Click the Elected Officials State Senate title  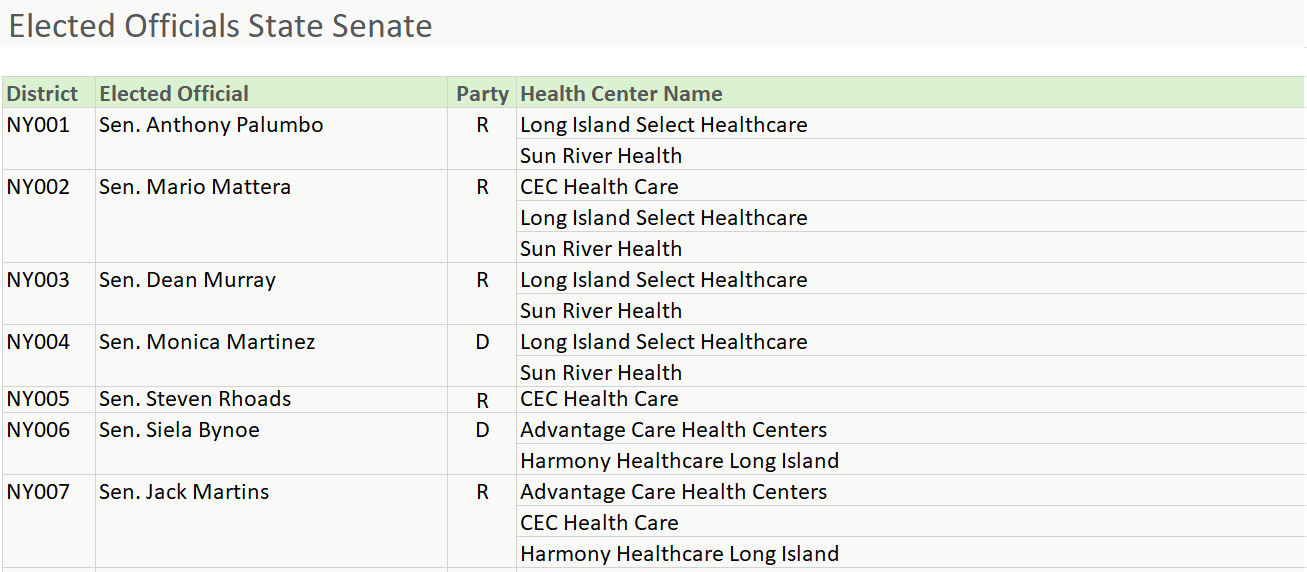(221, 26)
